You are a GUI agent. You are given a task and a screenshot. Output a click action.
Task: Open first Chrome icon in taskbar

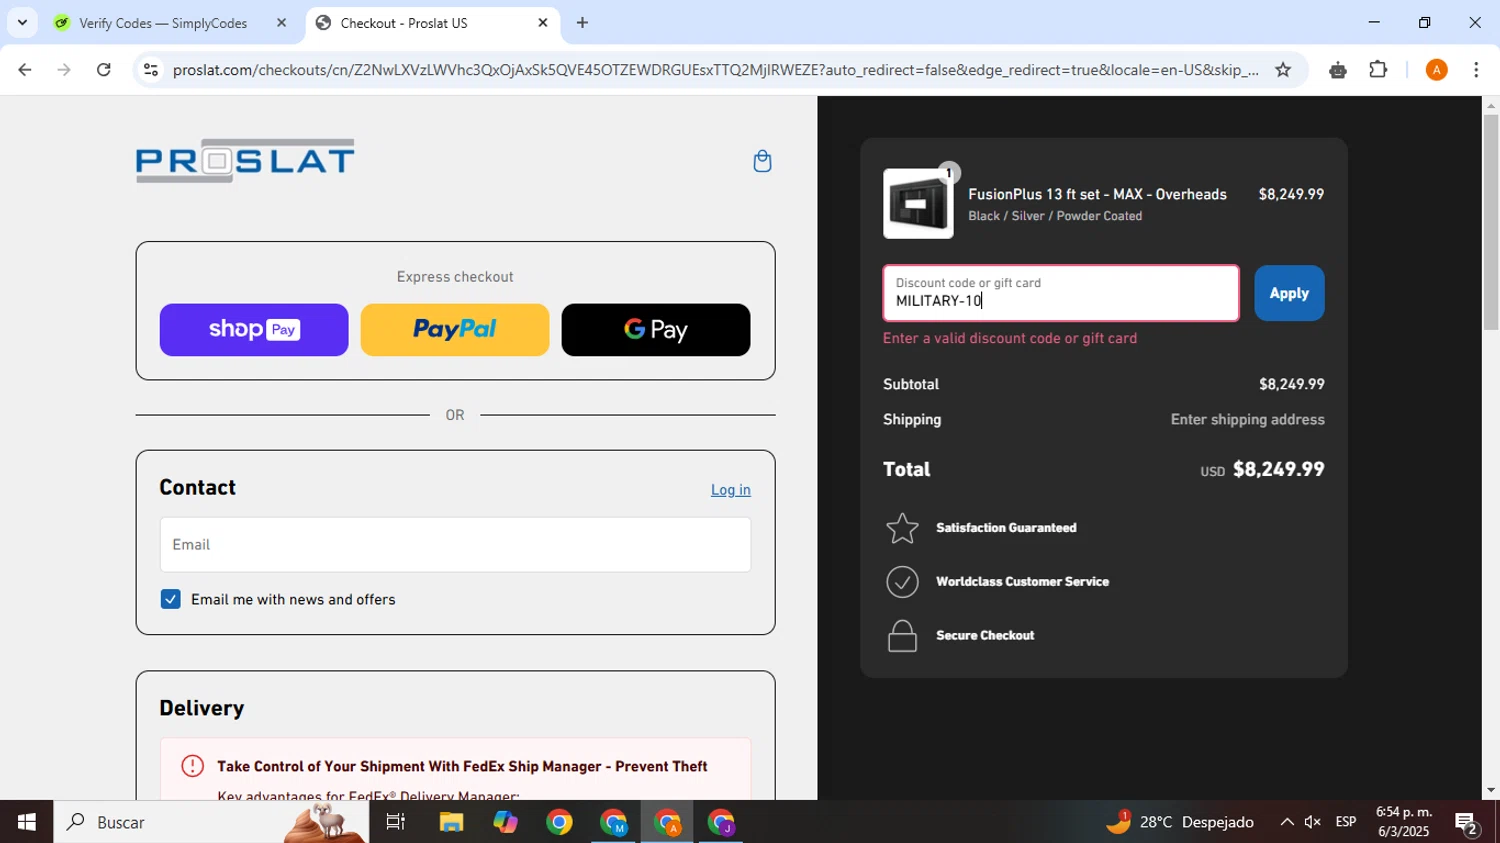[x=559, y=822]
